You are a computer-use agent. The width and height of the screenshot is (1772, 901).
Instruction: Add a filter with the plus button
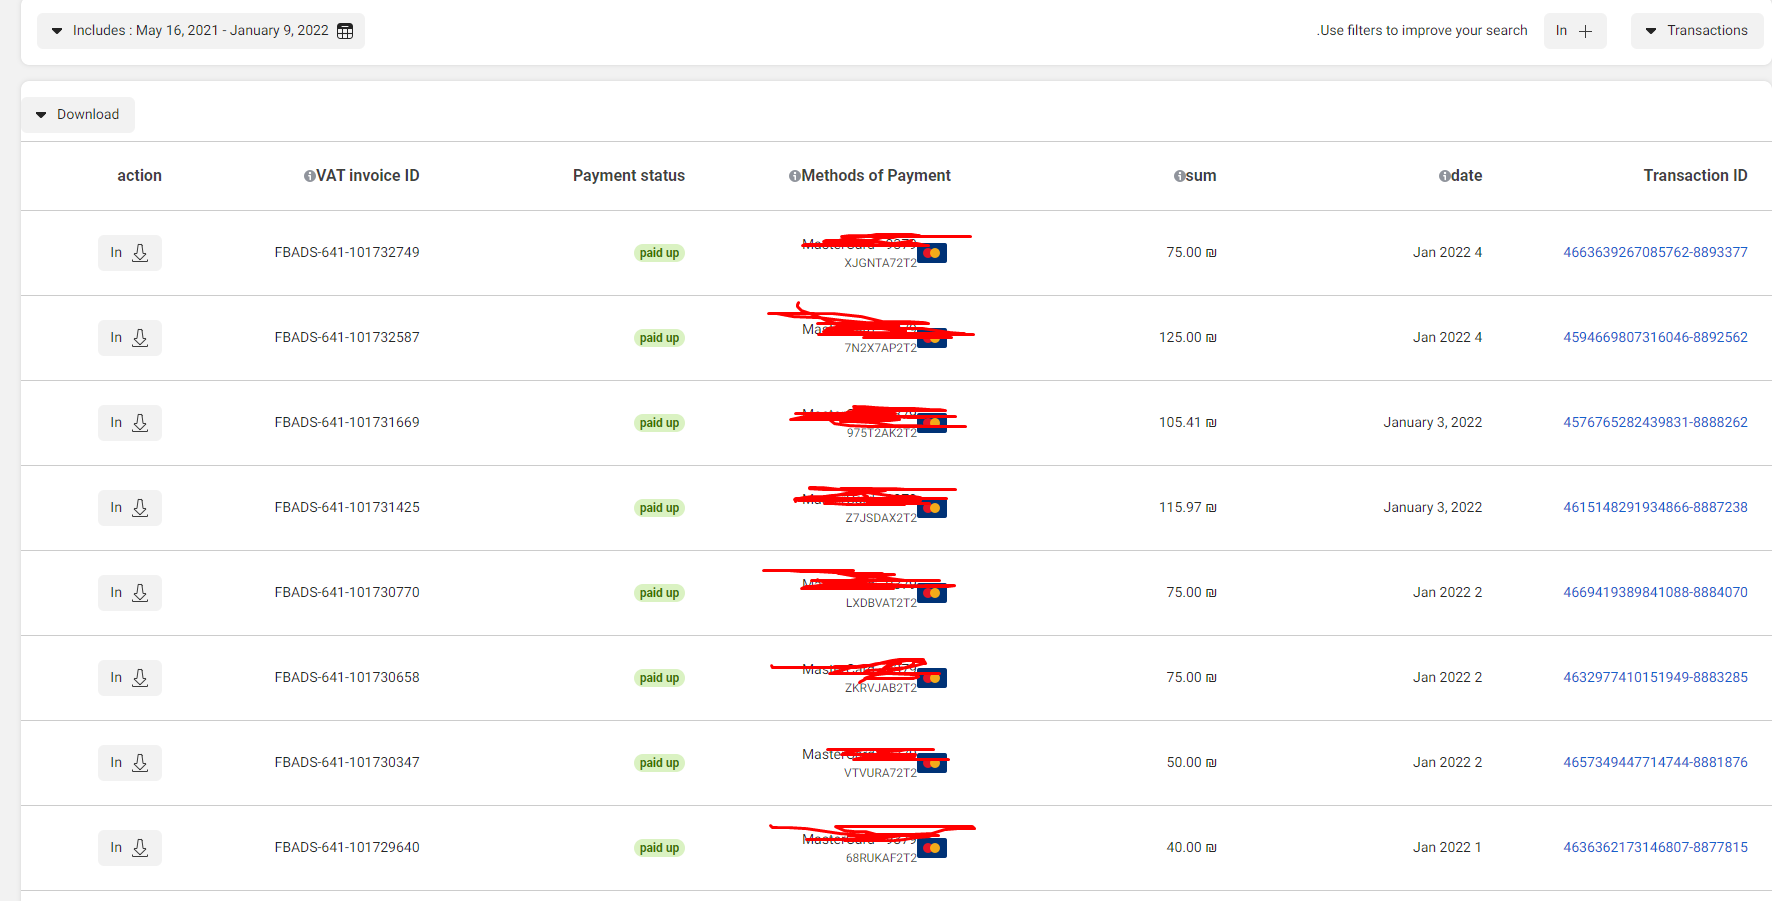point(1575,31)
